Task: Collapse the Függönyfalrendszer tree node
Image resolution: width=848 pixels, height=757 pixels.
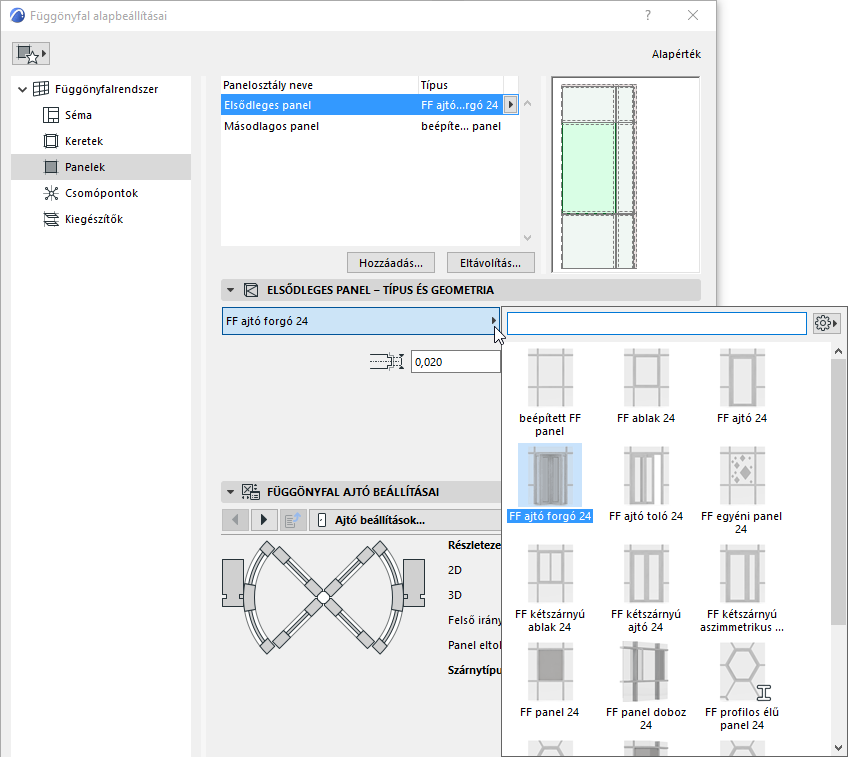Action: click(x=22, y=89)
